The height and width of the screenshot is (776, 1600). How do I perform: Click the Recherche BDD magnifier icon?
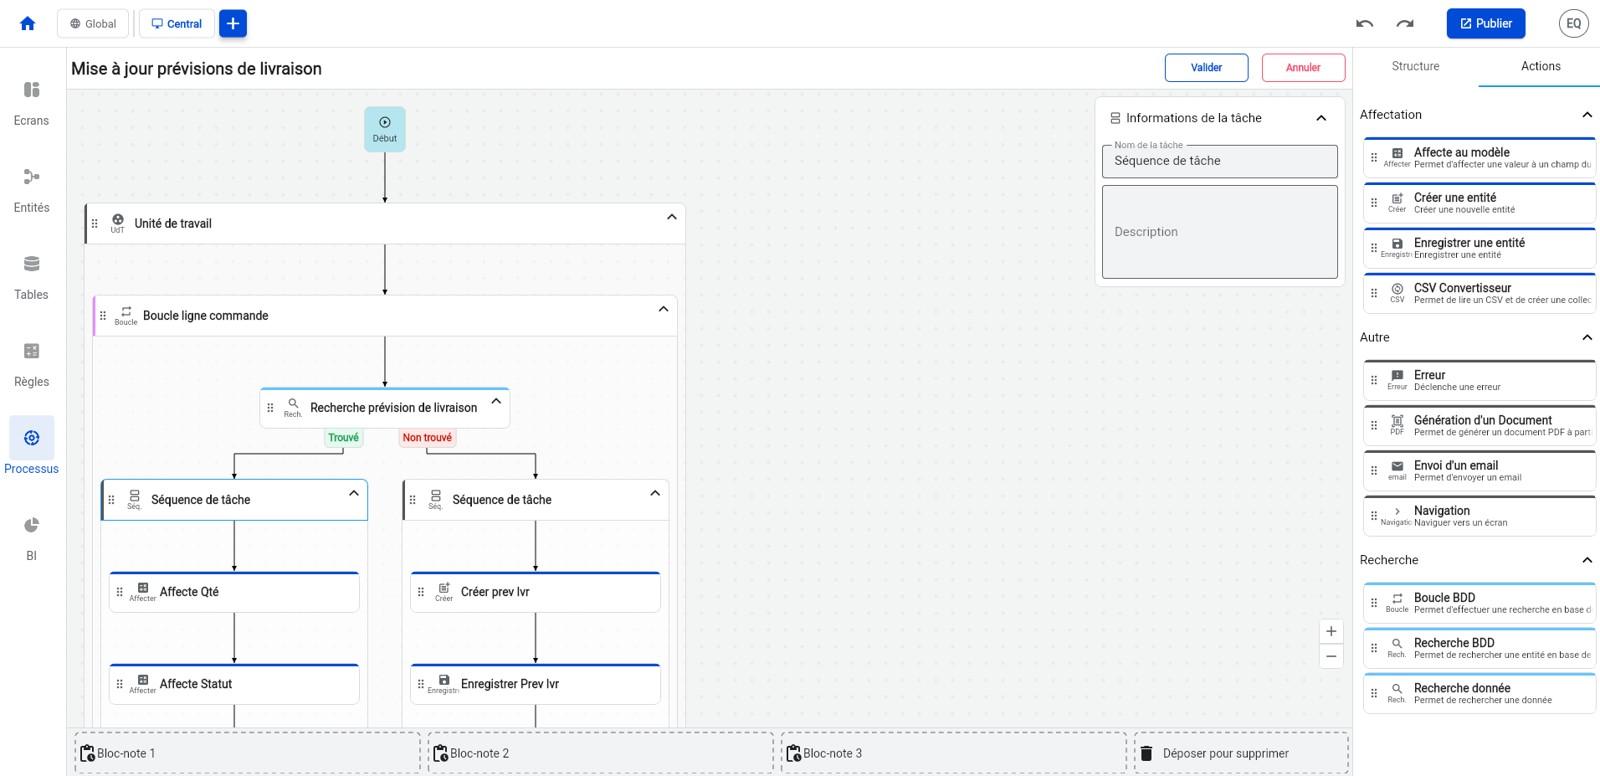coord(1397,643)
